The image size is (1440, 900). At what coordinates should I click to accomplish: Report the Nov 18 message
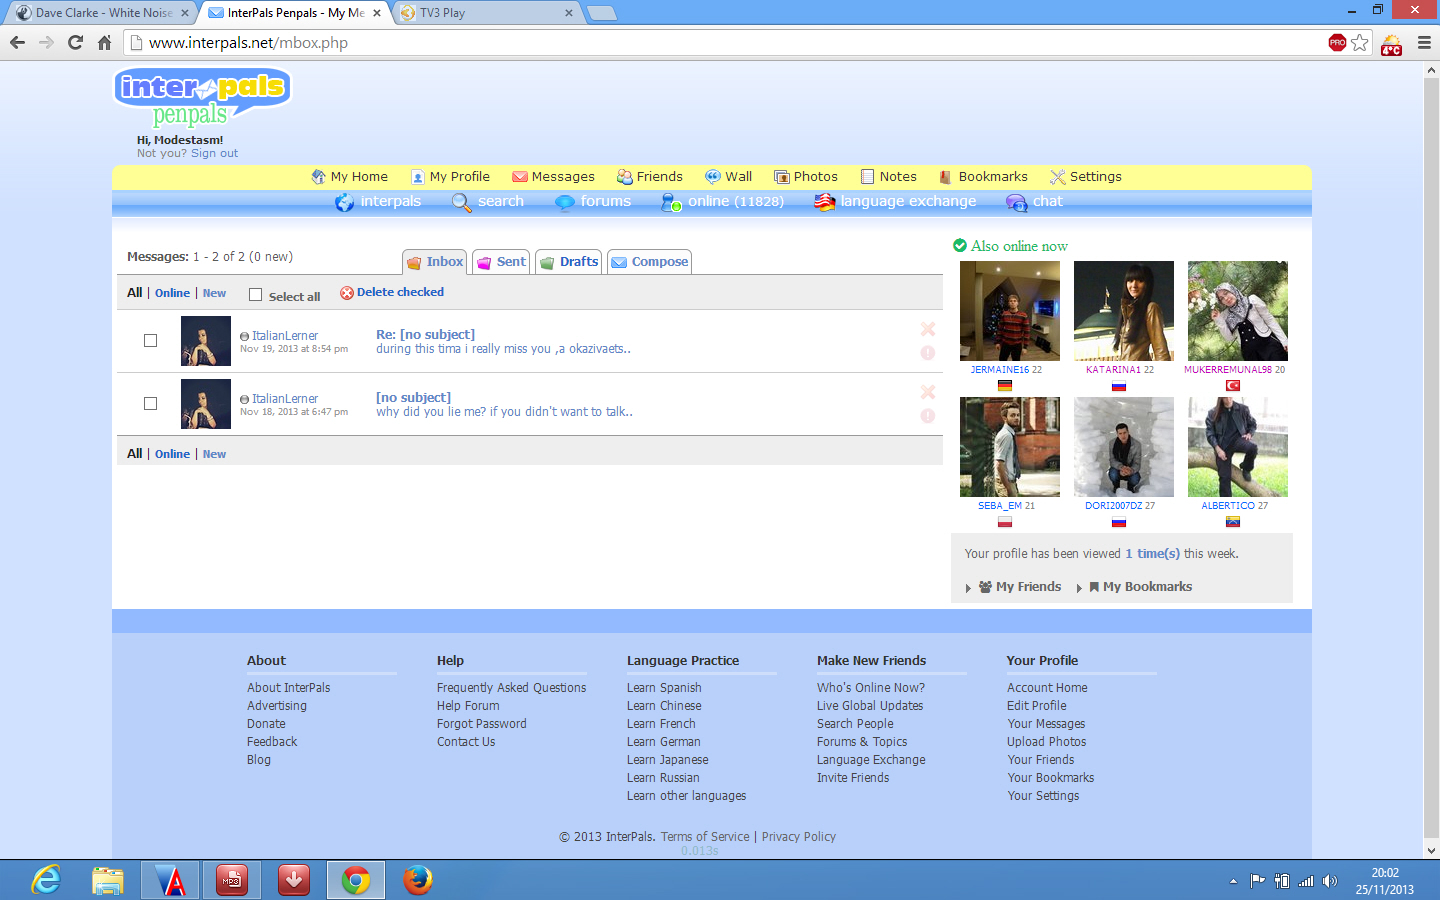928,416
